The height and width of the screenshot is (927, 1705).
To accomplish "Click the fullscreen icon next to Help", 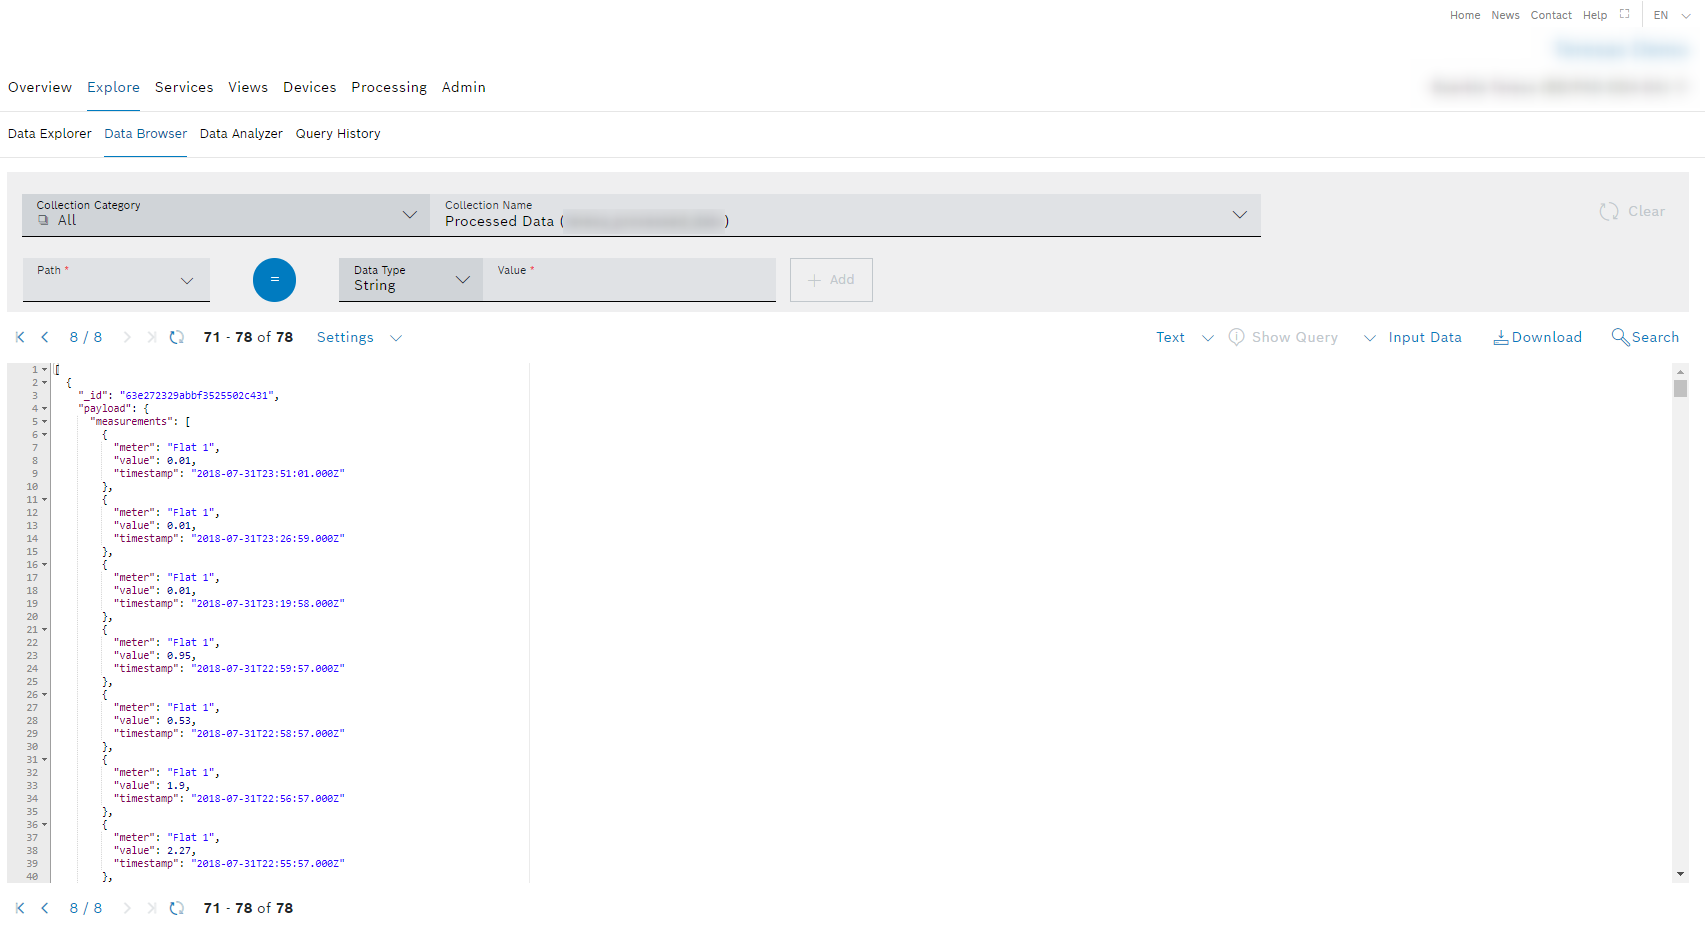I will point(1625,14).
